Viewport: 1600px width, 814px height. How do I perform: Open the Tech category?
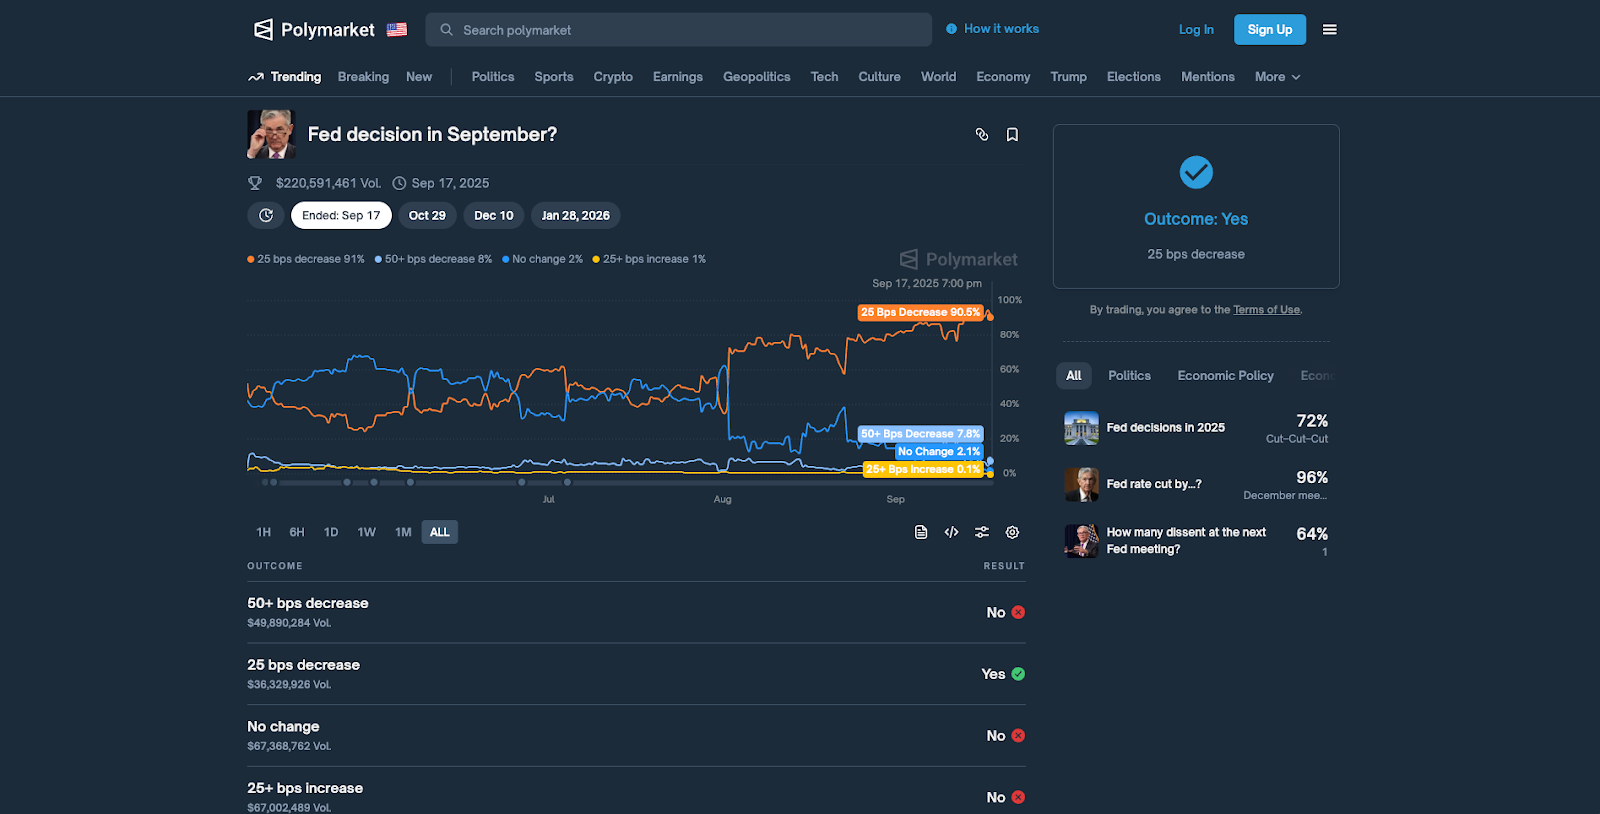pyautogui.click(x=825, y=77)
